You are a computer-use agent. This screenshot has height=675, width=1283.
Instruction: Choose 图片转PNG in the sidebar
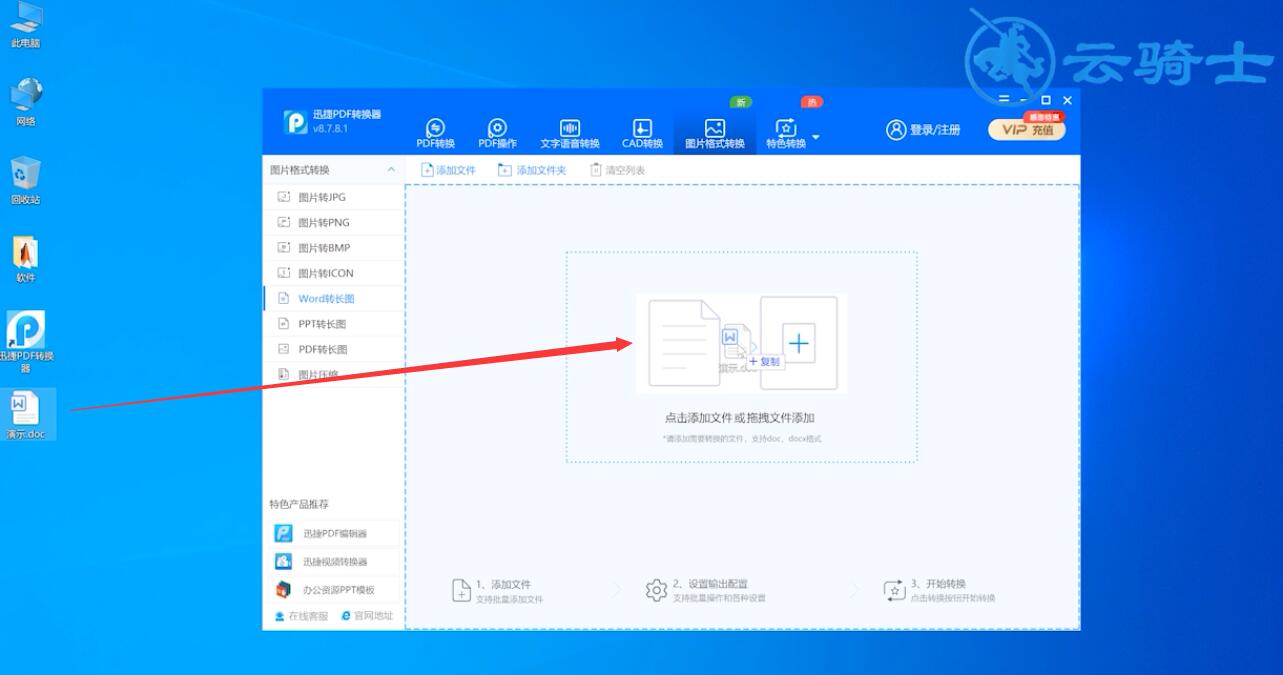click(334, 222)
